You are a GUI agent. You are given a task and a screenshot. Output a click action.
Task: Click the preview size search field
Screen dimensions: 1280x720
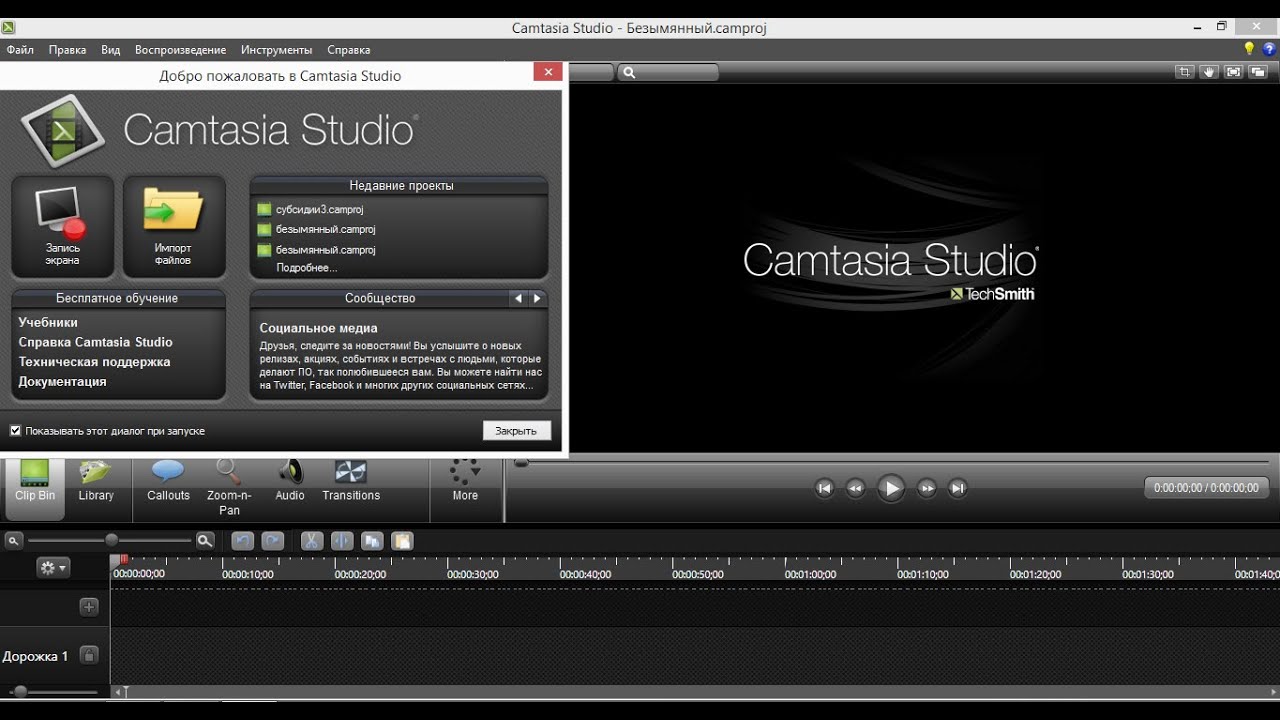point(668,72)
